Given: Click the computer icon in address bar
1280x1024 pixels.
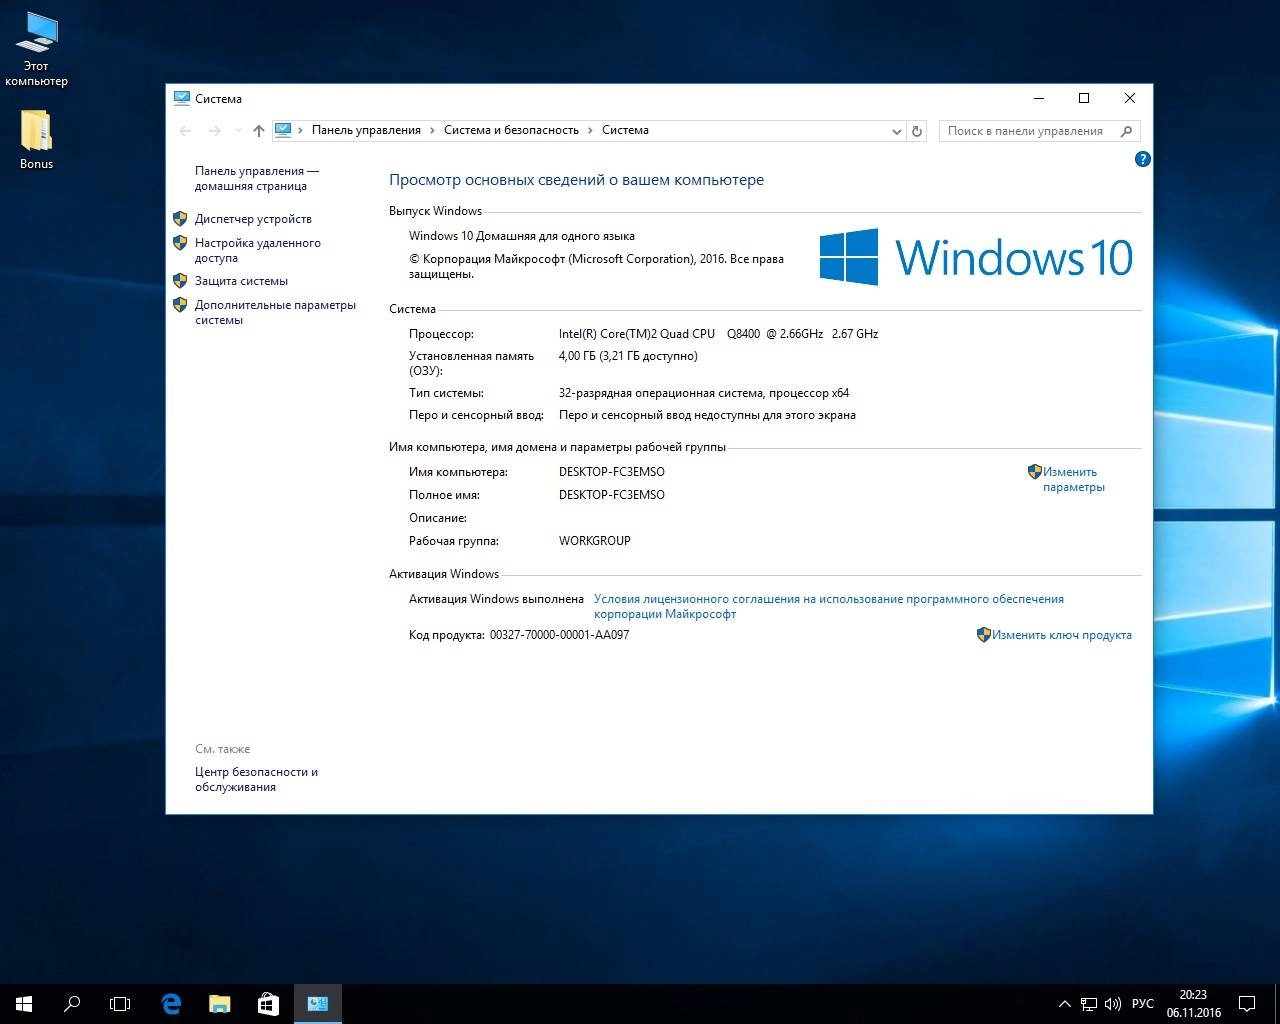Looking at the screenshot, I should click(283, 130).
